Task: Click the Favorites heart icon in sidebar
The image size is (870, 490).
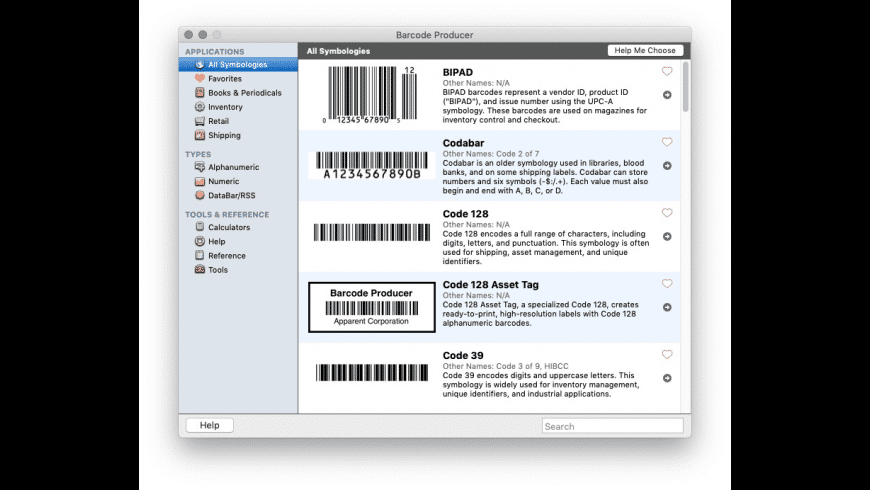Action: pos(200,78)
